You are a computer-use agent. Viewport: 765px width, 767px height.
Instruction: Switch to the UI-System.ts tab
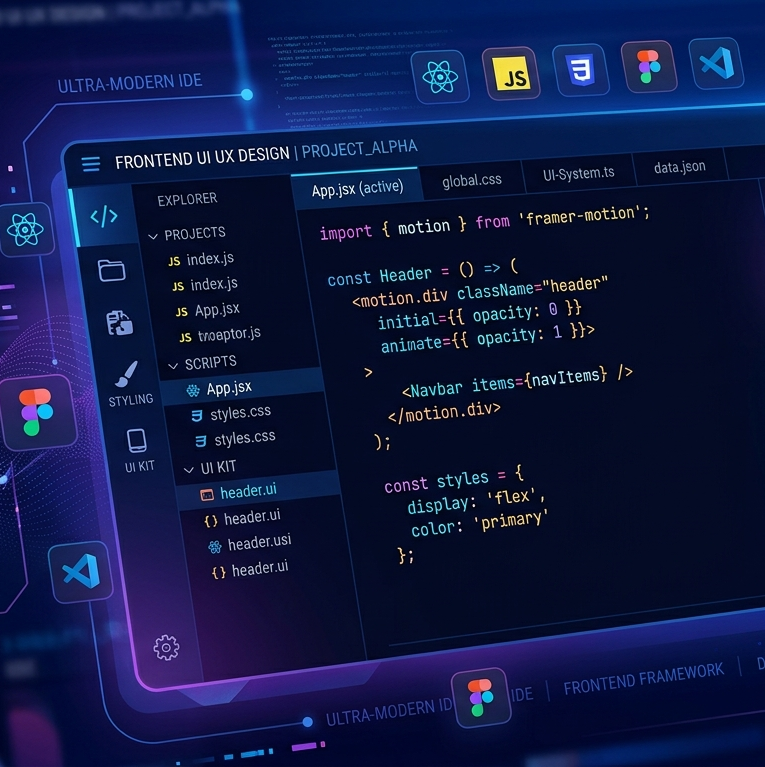tap(579, 173)
